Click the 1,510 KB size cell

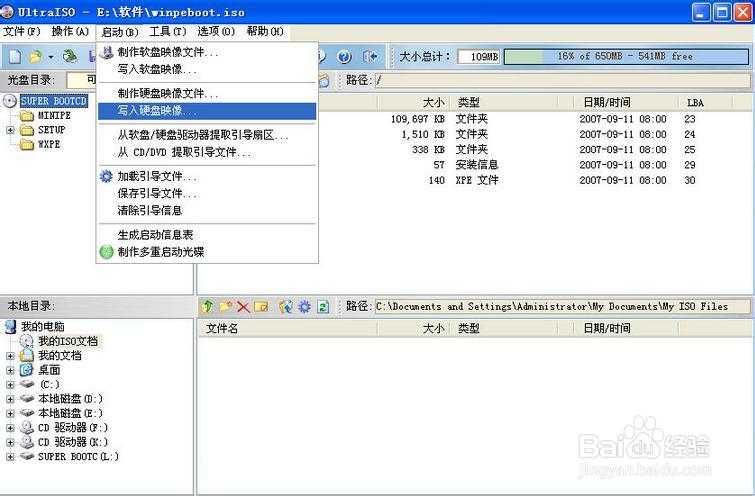pyautogui.click(x=423, y=134)
